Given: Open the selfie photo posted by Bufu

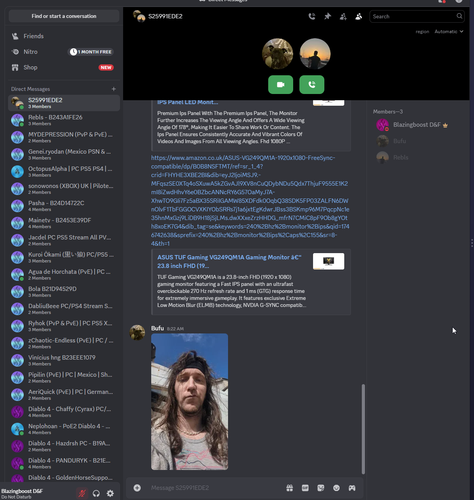Looking at the screenshot, I should [189, 402].
